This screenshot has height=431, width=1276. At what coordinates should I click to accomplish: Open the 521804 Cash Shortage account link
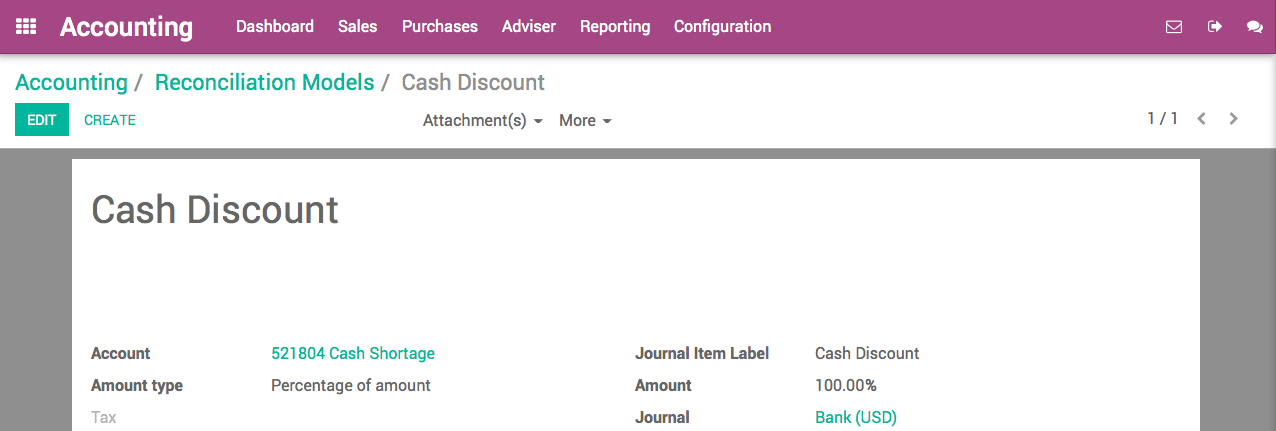tap(353, 353)
